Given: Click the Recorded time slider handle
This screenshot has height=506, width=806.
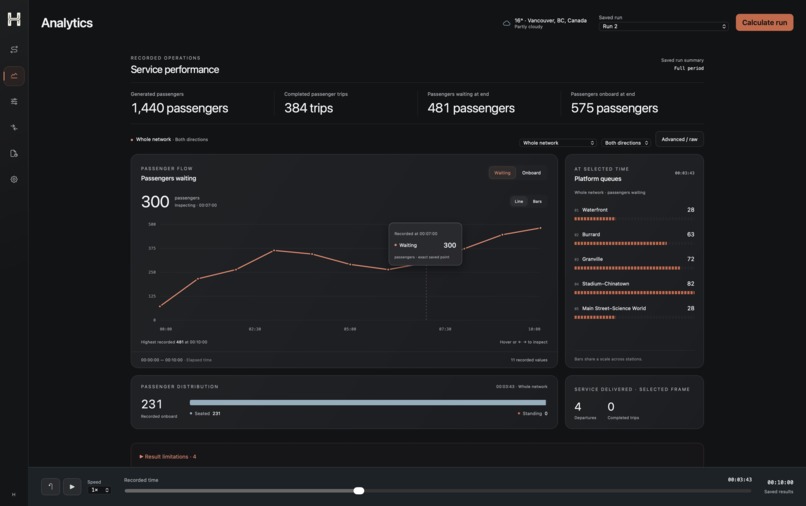Looking at the screenshot, I should coord(359,491).
